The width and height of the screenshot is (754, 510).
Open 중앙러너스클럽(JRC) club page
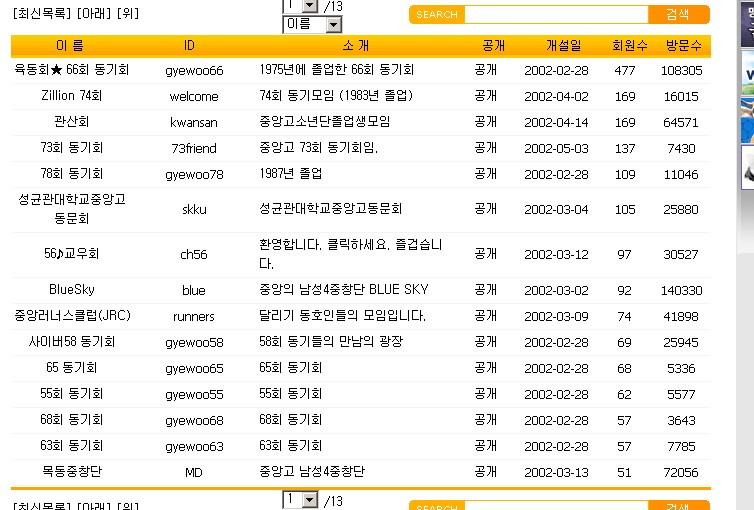coord(71,316)
